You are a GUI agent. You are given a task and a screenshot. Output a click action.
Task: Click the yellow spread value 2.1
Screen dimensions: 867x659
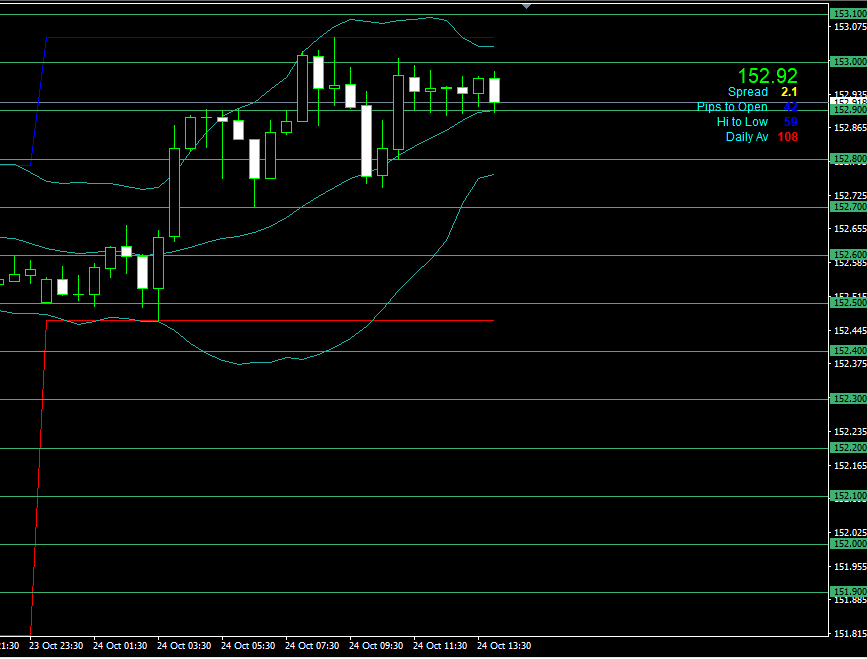[x=789, y=92]
